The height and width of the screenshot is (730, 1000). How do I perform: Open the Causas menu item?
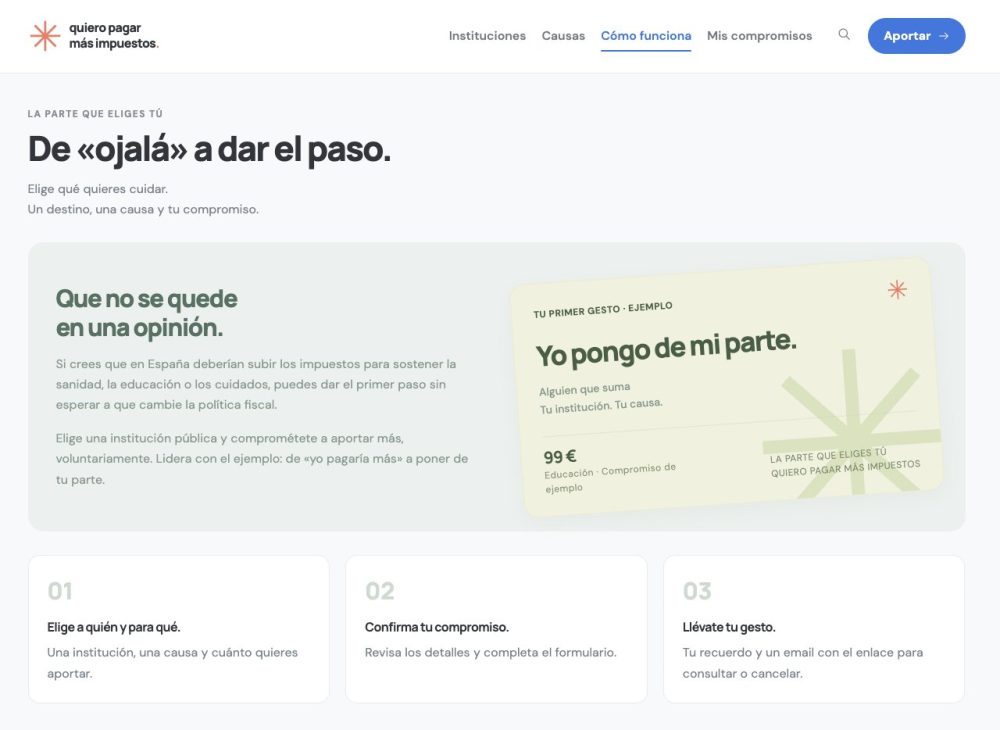click(x=563, y=36)
